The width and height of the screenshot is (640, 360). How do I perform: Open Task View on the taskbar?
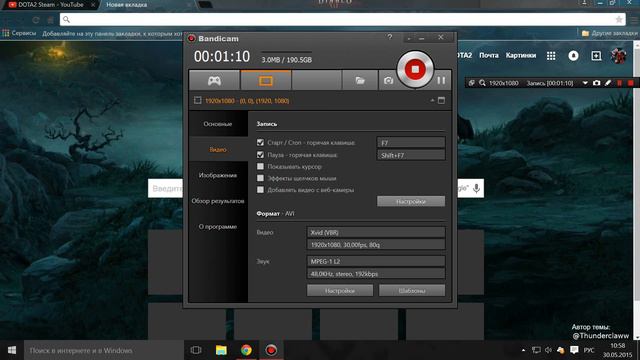point(196,350)
